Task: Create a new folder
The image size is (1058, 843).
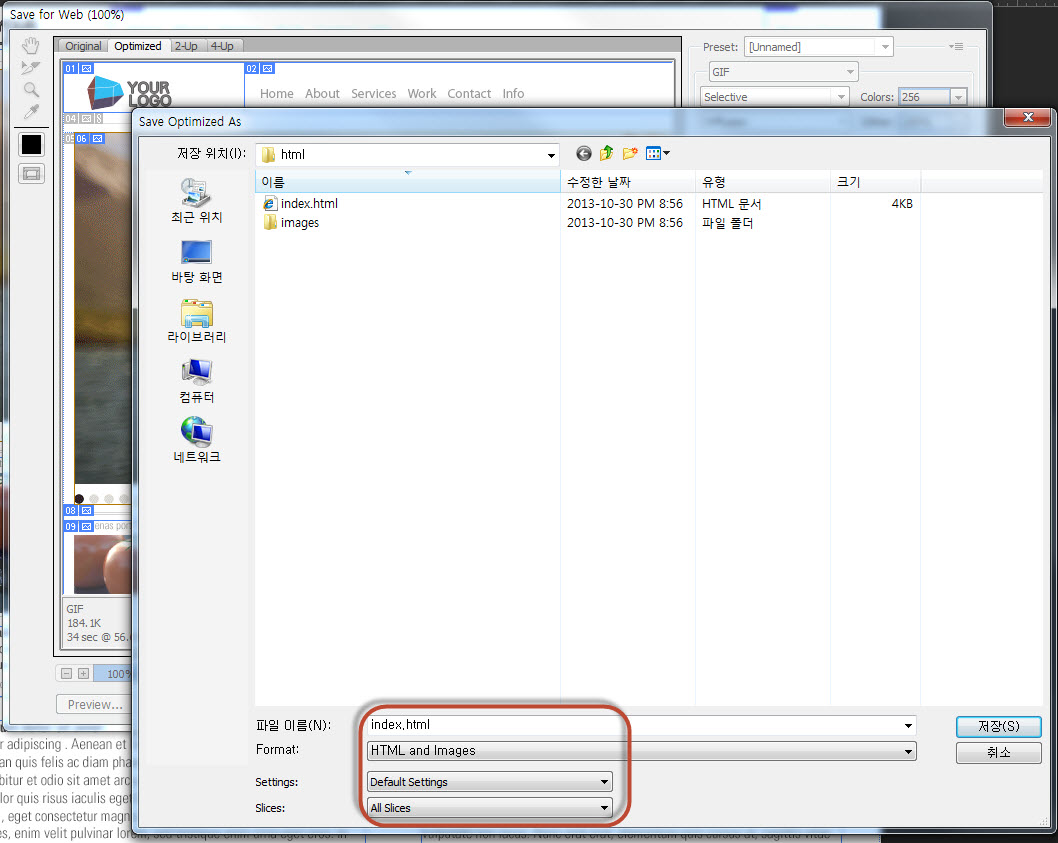Action: (x=630, y=153)
